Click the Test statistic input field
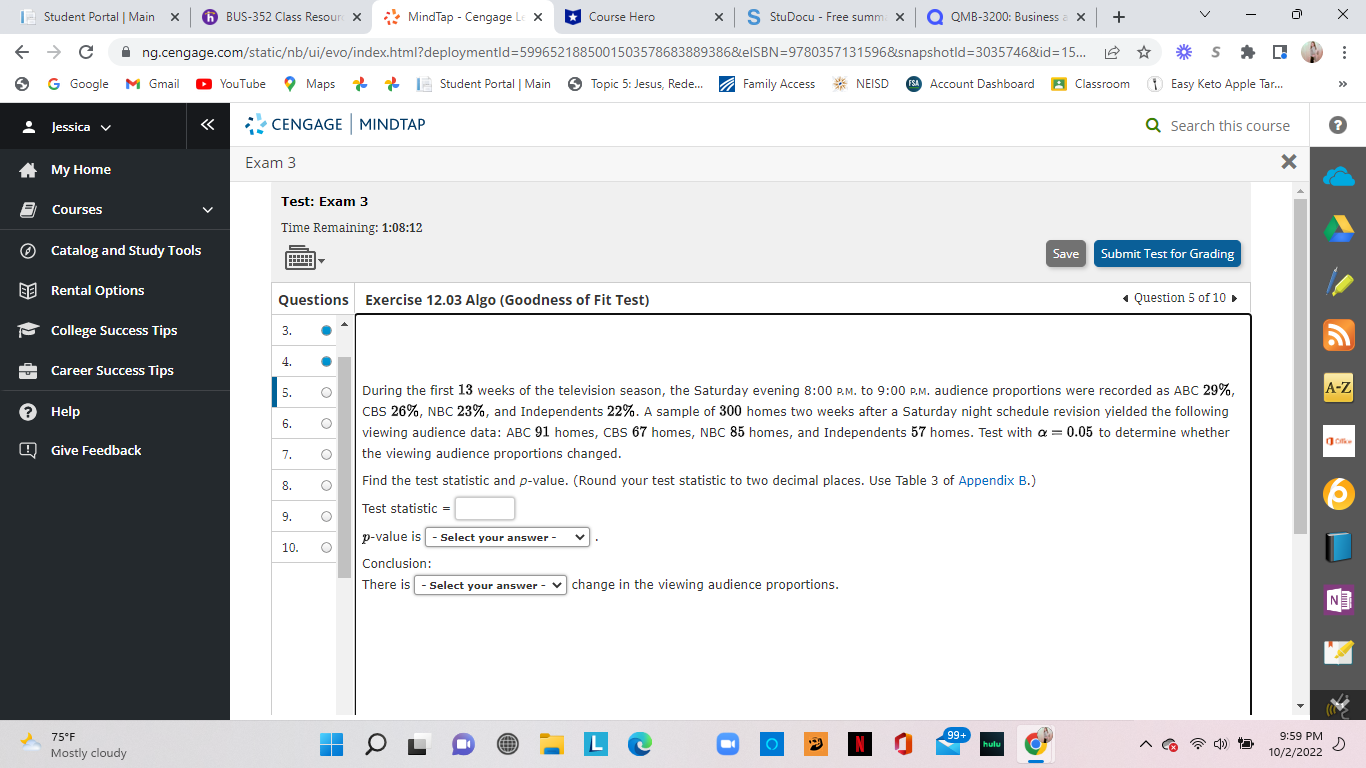Image resolution: width=1366 pixels, height=768 pixels. 484,508
